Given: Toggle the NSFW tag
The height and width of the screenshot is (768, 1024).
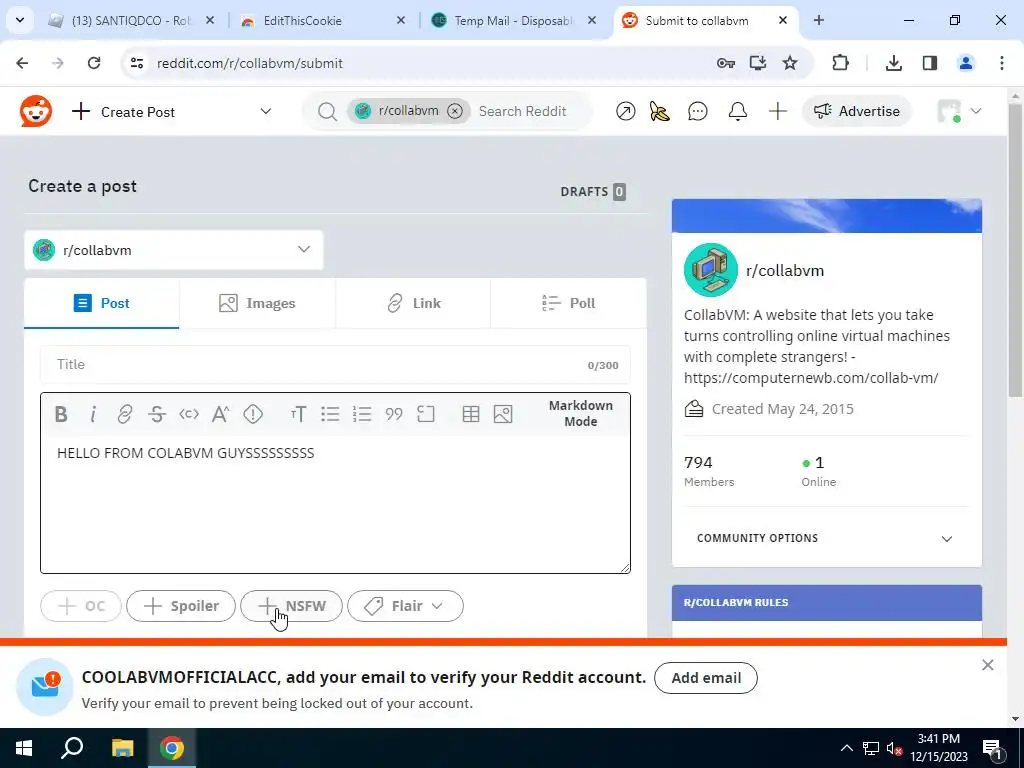Looking at the screenshot, I should coord(291,606).
